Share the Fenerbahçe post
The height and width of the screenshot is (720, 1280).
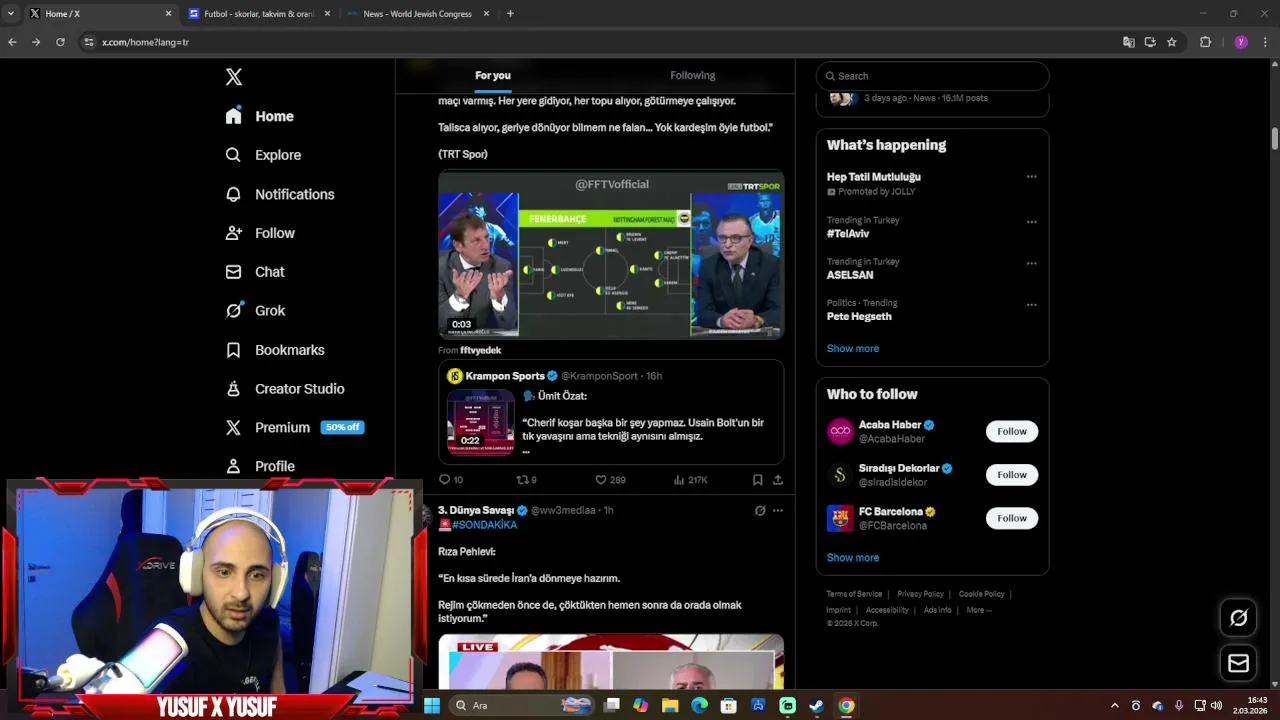pos(778,480)
